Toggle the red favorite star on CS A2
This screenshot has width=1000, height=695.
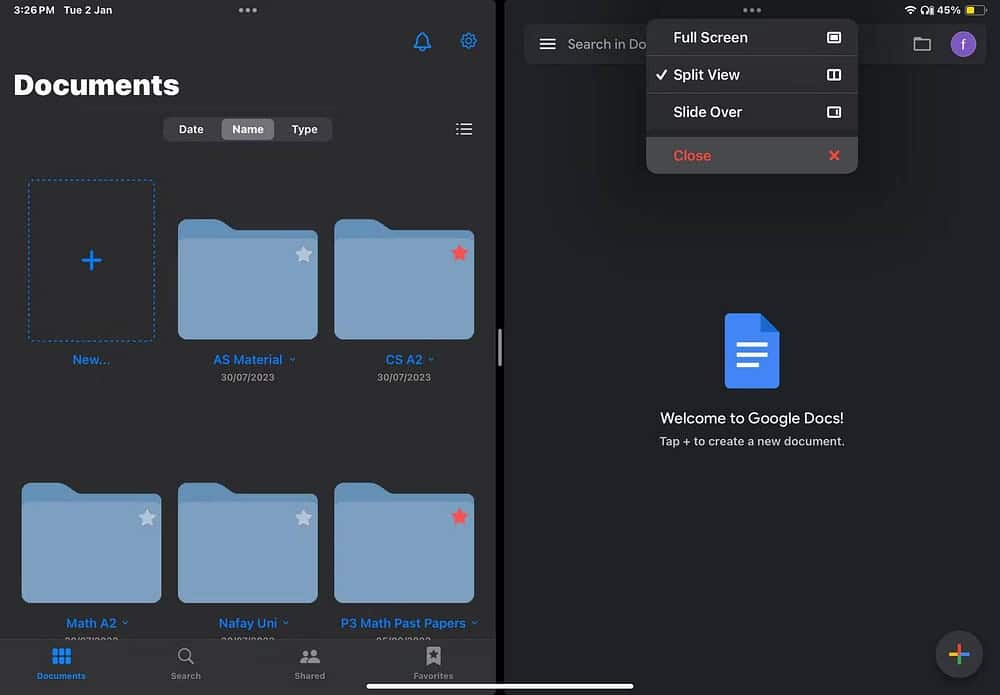point(459,253)
